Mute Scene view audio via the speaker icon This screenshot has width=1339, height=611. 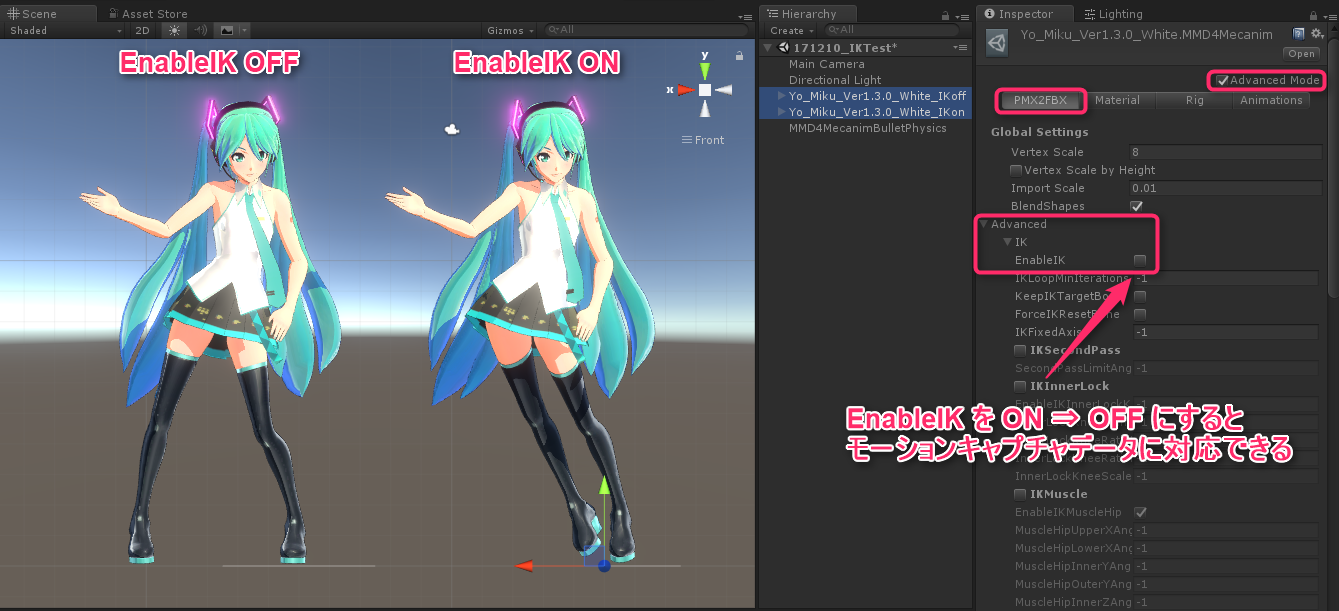[199, 31]
